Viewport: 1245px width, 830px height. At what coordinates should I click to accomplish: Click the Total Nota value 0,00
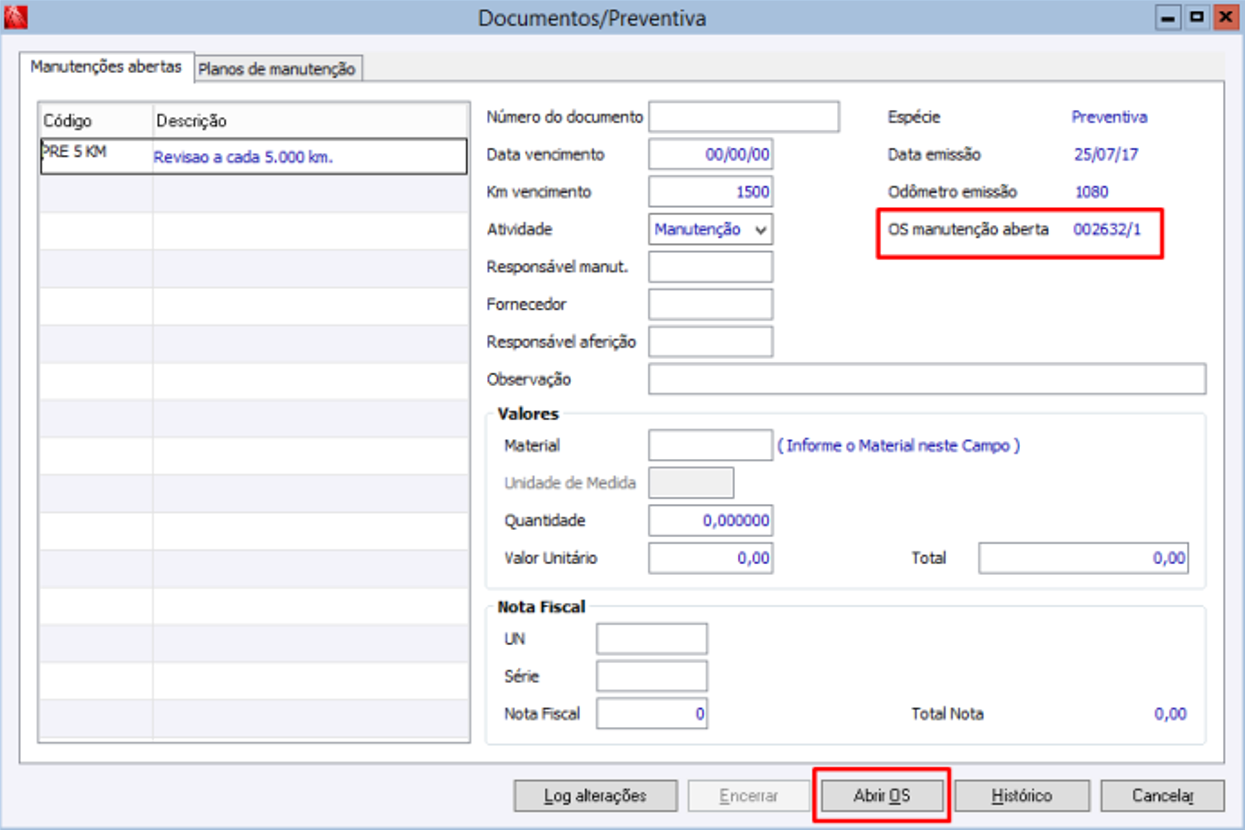(1170, 714)
